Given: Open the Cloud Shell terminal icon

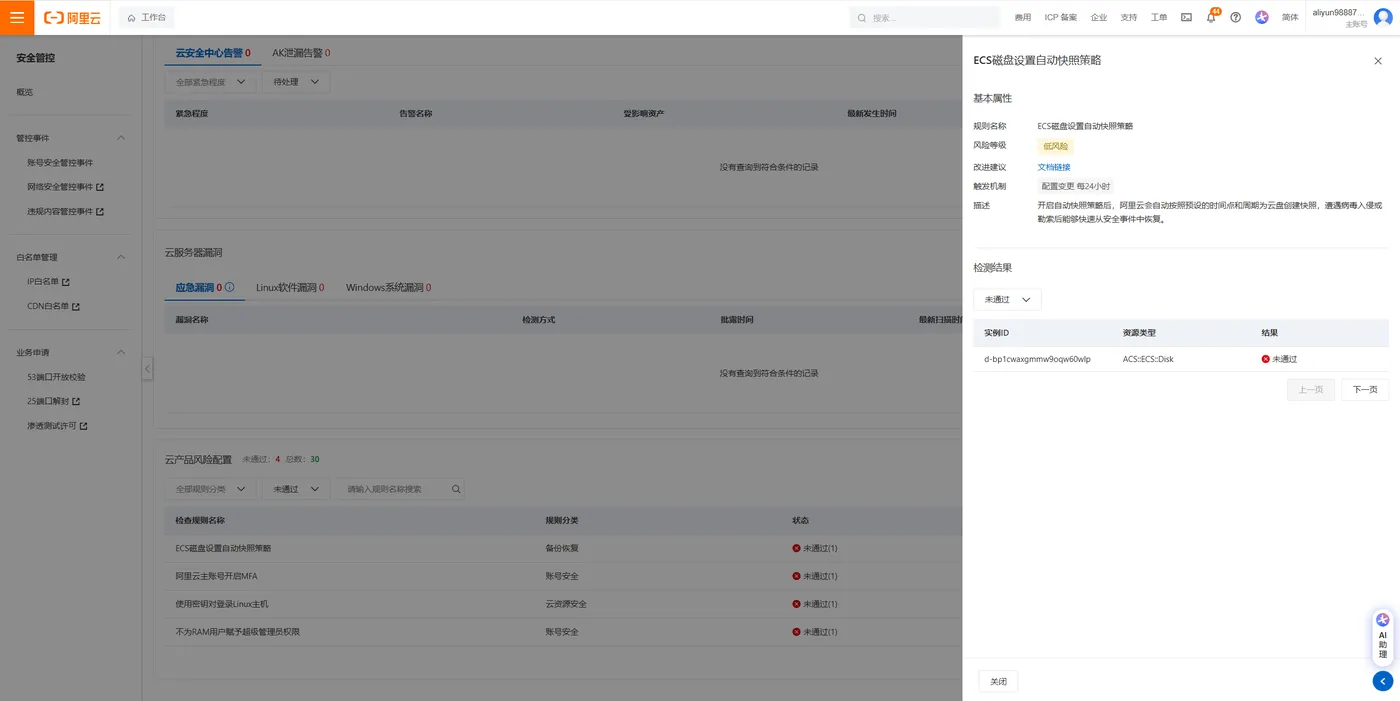Looking at the screenshot, I should [x=1186, y=18].
